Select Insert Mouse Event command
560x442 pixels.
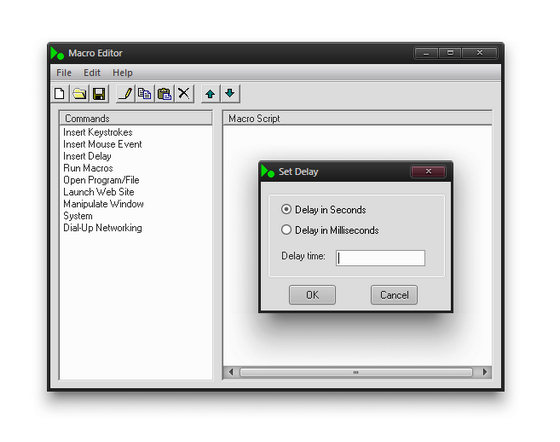point(102,144)
